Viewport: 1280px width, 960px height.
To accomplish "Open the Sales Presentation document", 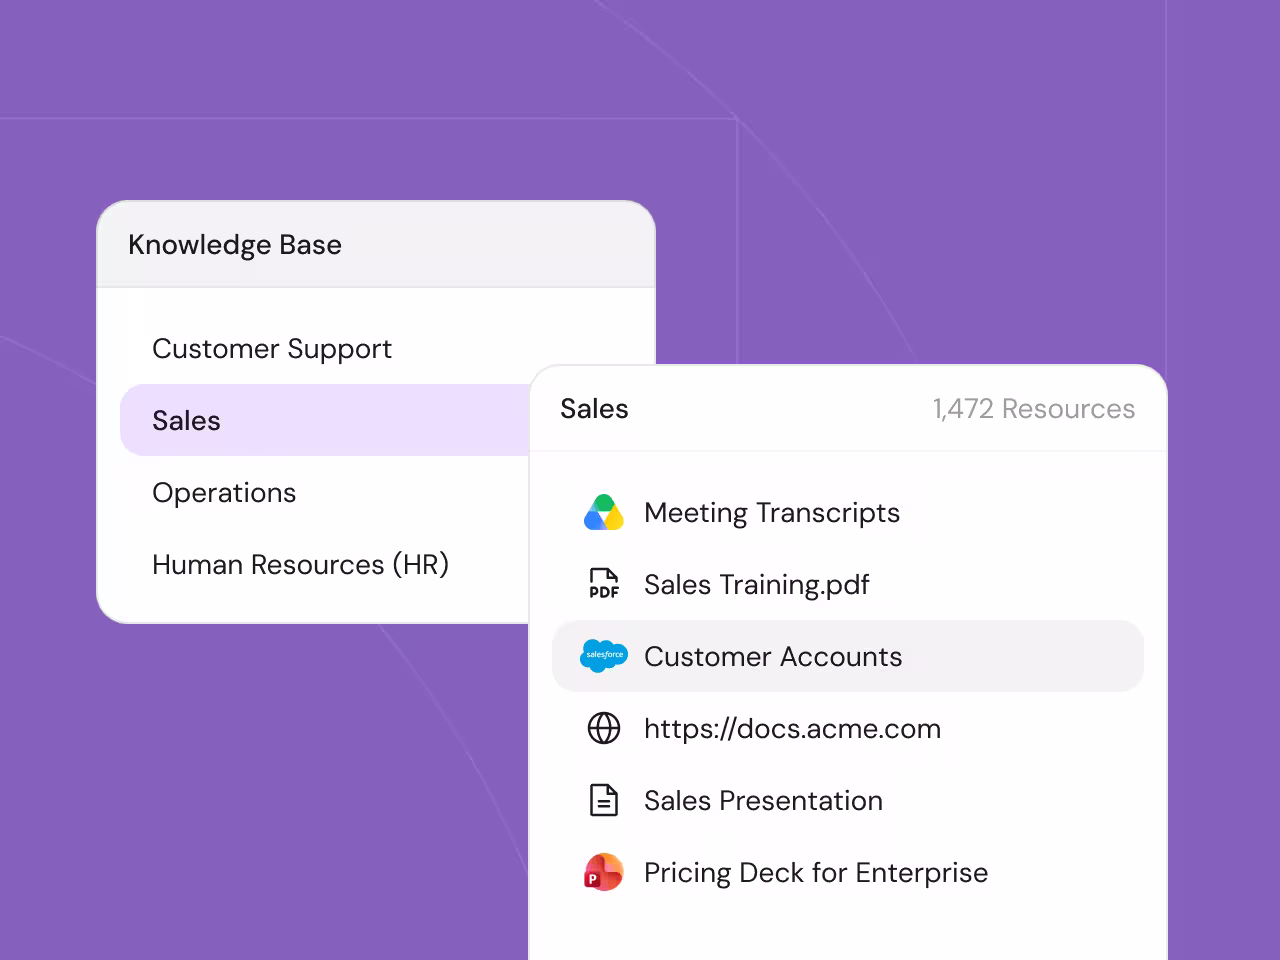I will click(764, 800).
